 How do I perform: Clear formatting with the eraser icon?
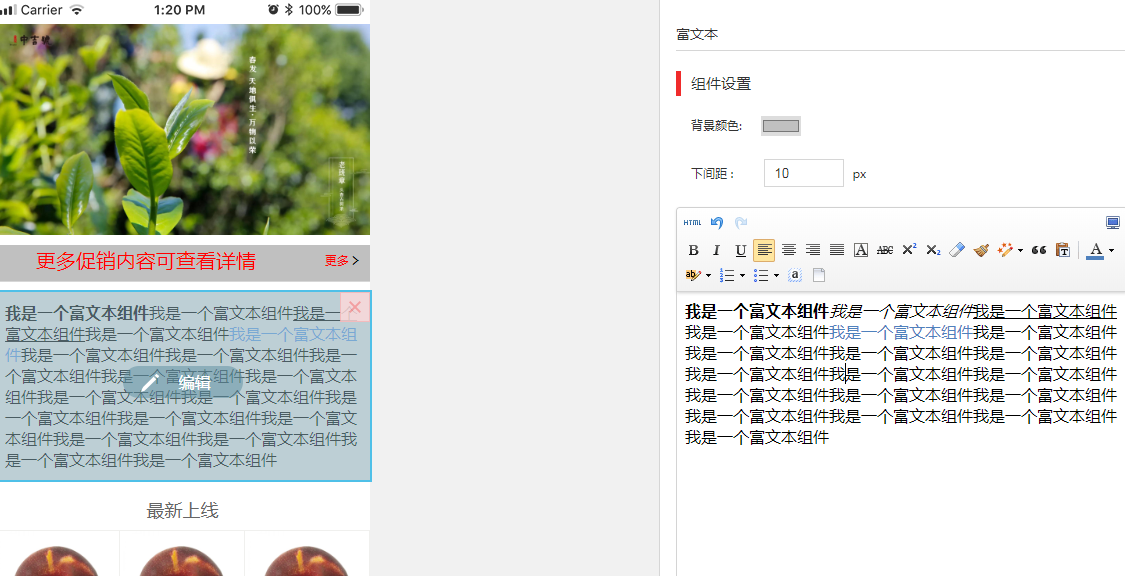click(957, 250)
